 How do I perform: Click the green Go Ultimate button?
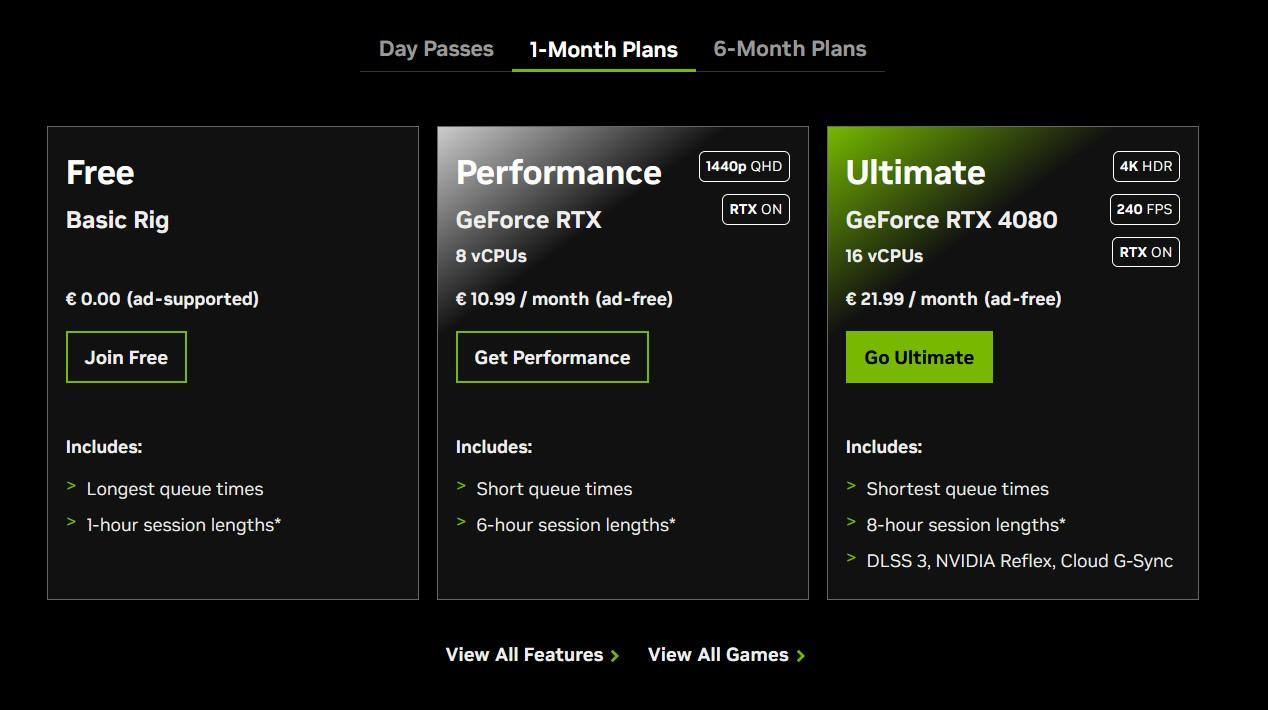click(919, 357)
